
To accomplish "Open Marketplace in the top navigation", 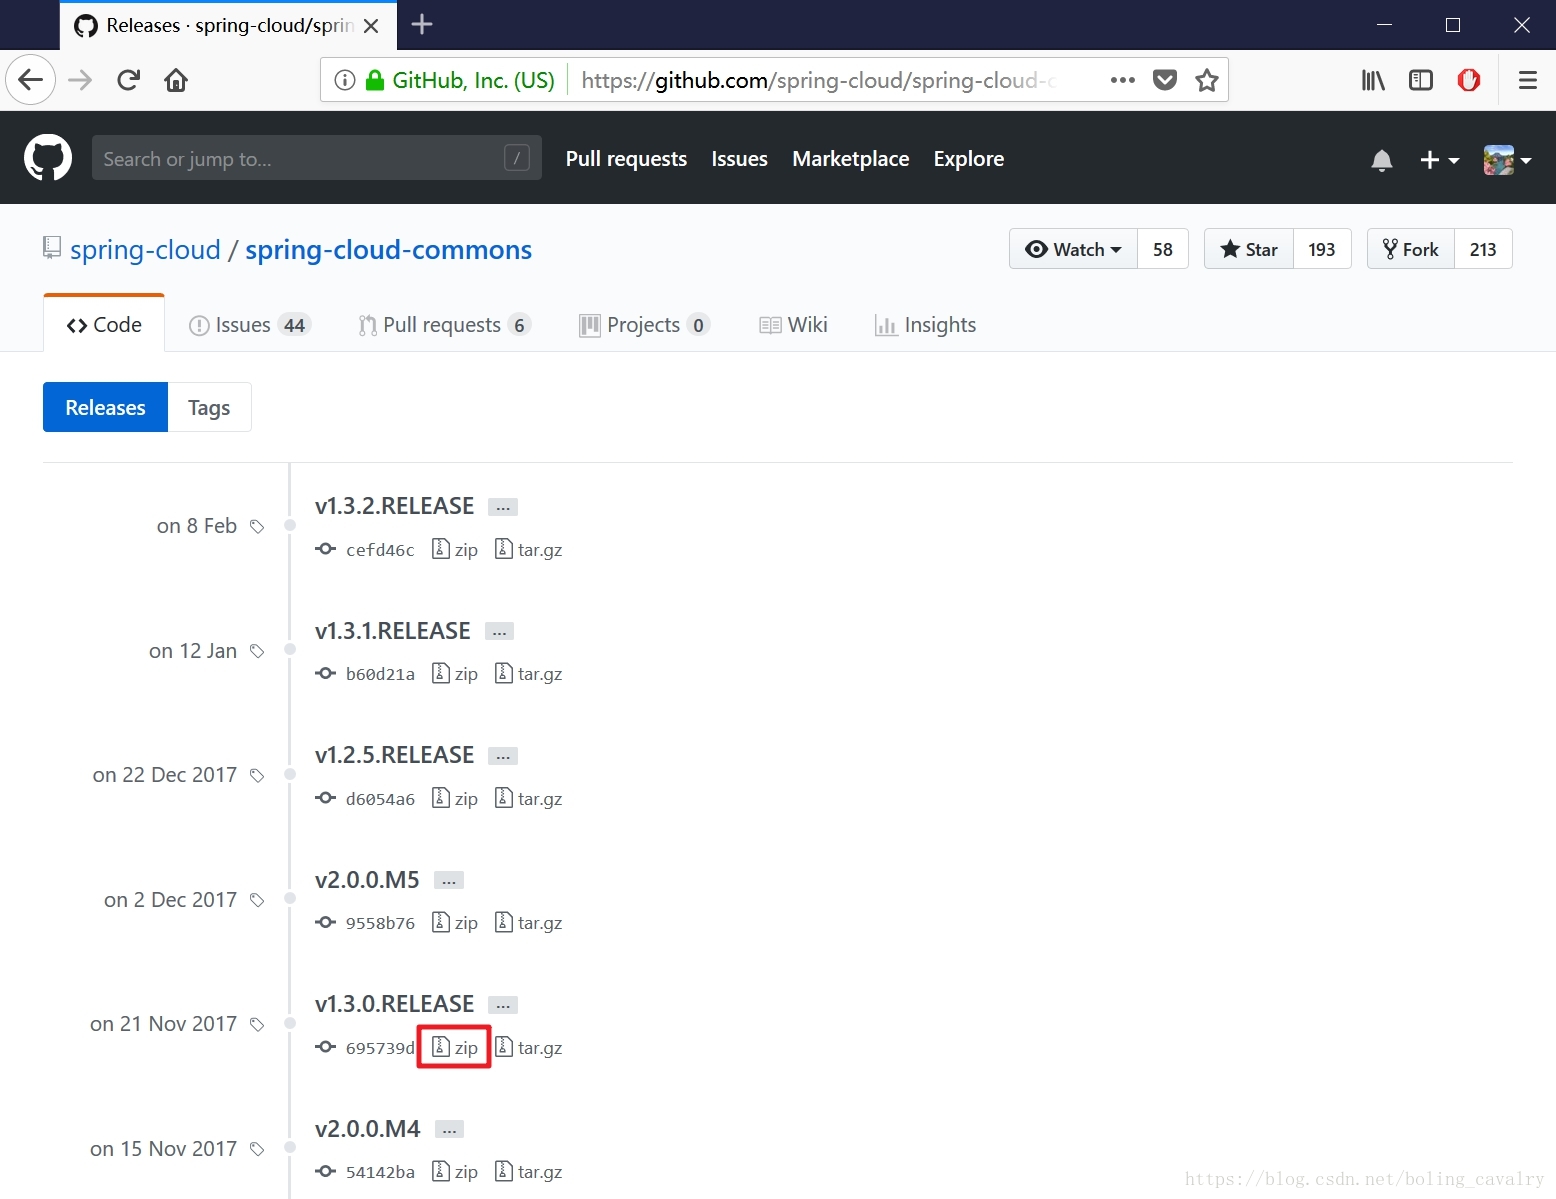I will [851, 159].
